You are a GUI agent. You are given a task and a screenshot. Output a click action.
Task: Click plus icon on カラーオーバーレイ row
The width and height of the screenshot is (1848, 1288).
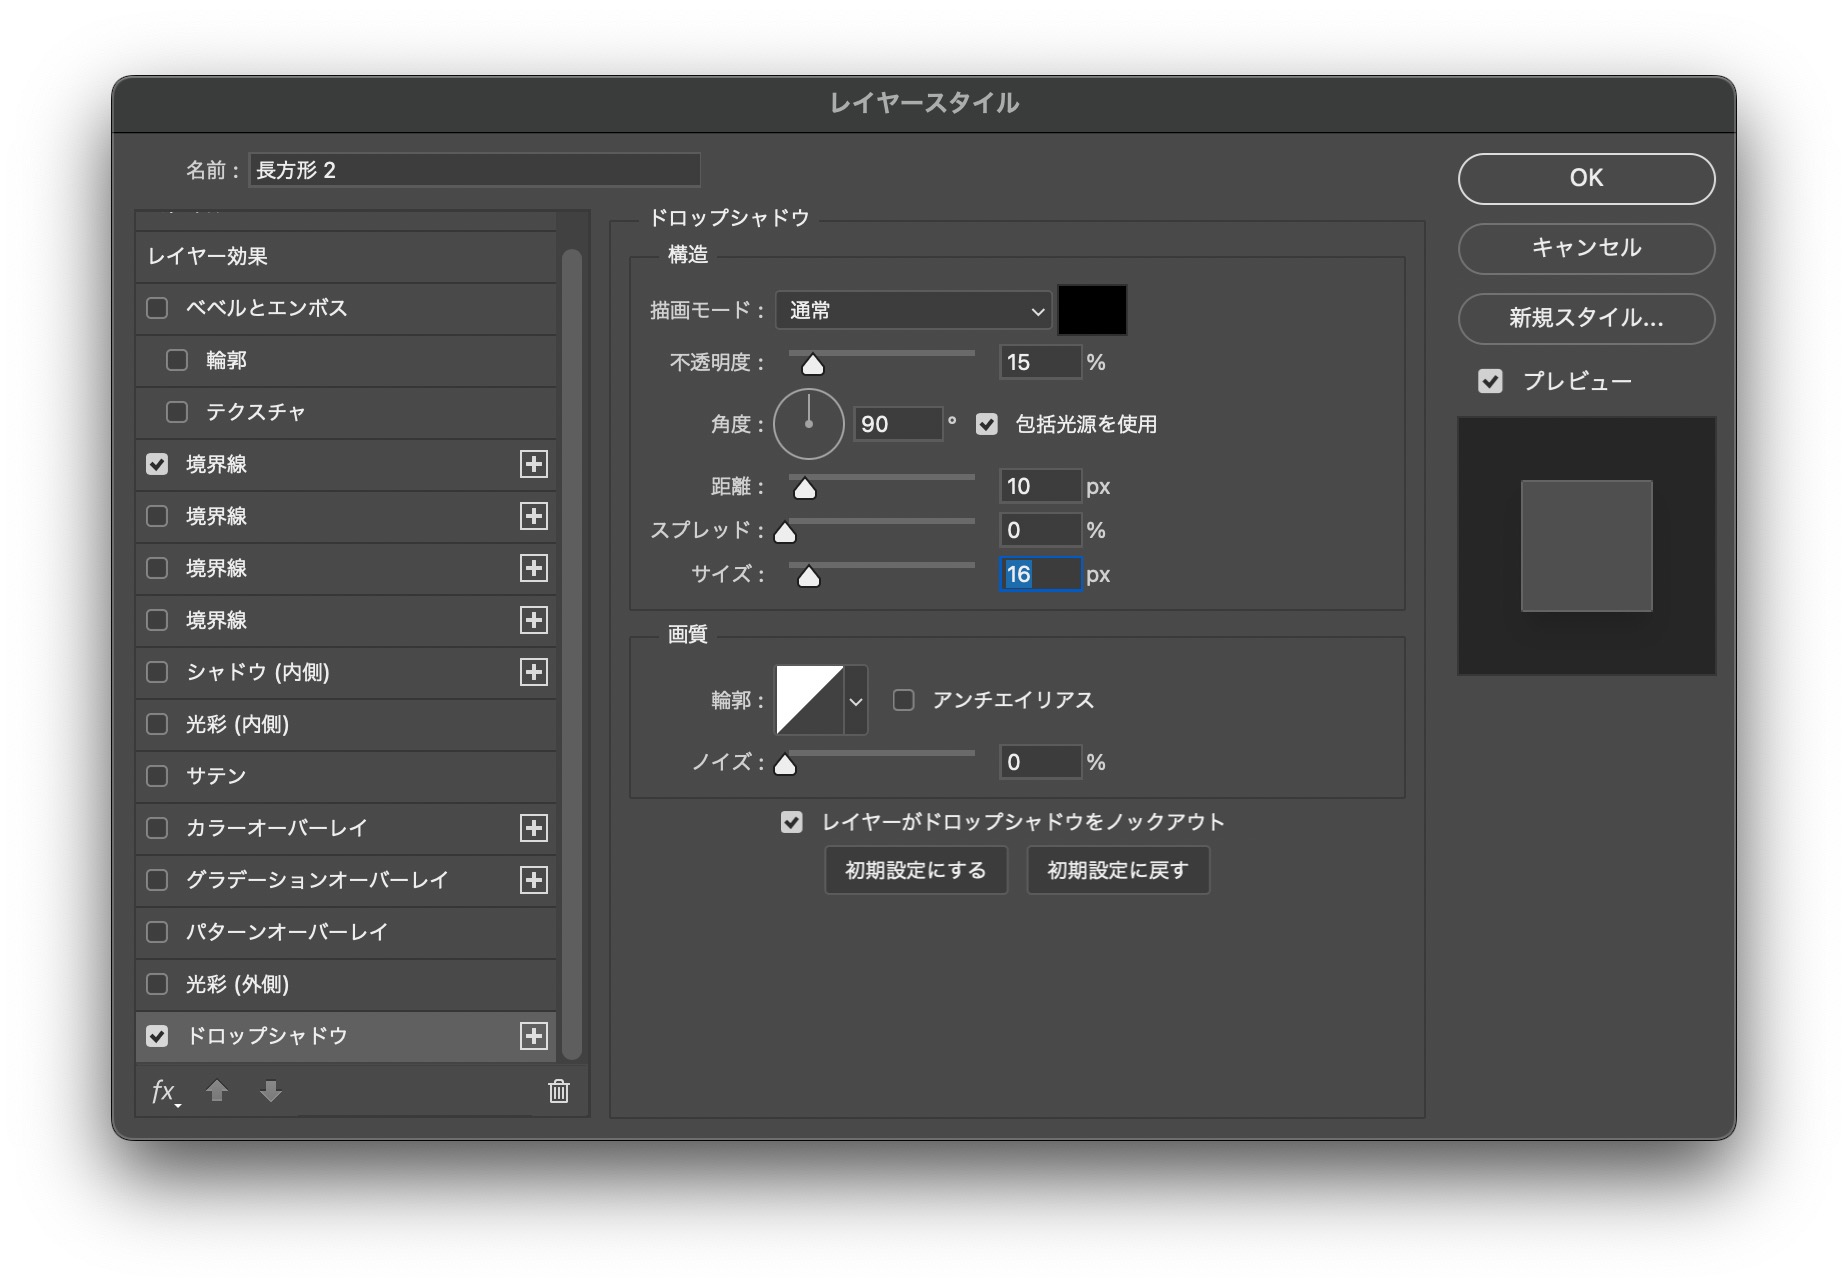(534, 828)
